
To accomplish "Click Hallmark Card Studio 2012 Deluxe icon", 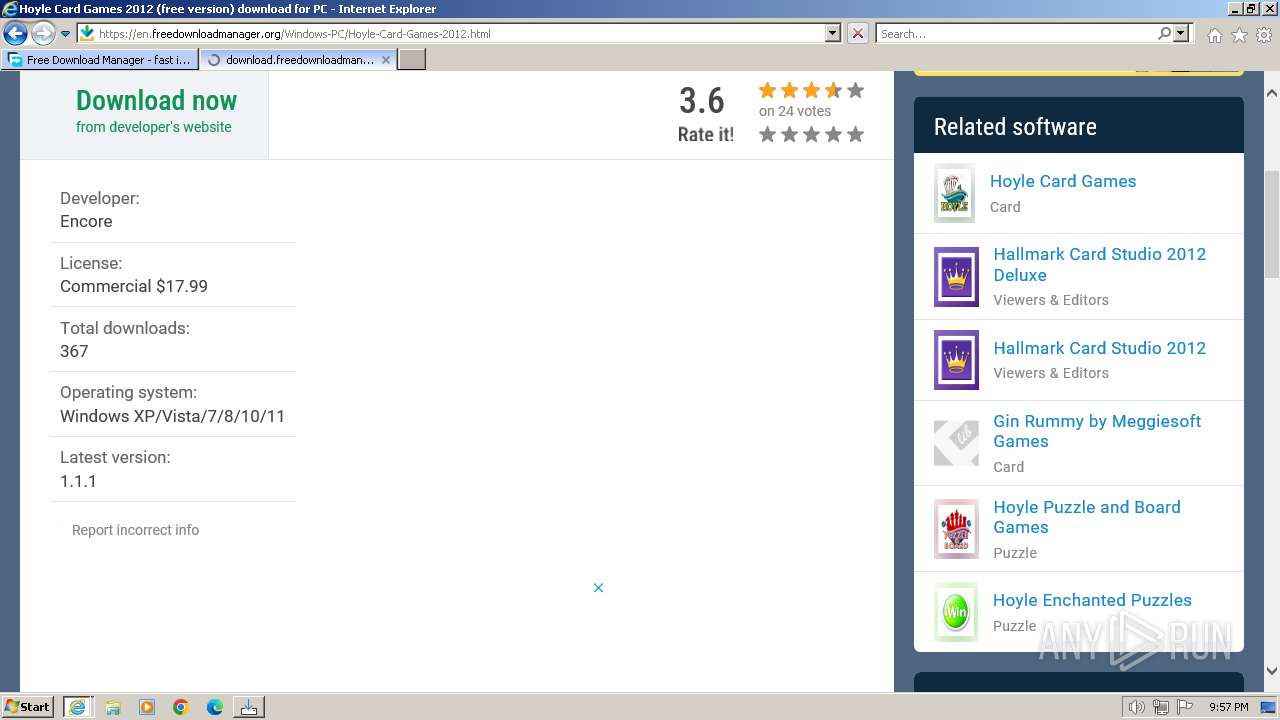I will [x=956, y=277].
